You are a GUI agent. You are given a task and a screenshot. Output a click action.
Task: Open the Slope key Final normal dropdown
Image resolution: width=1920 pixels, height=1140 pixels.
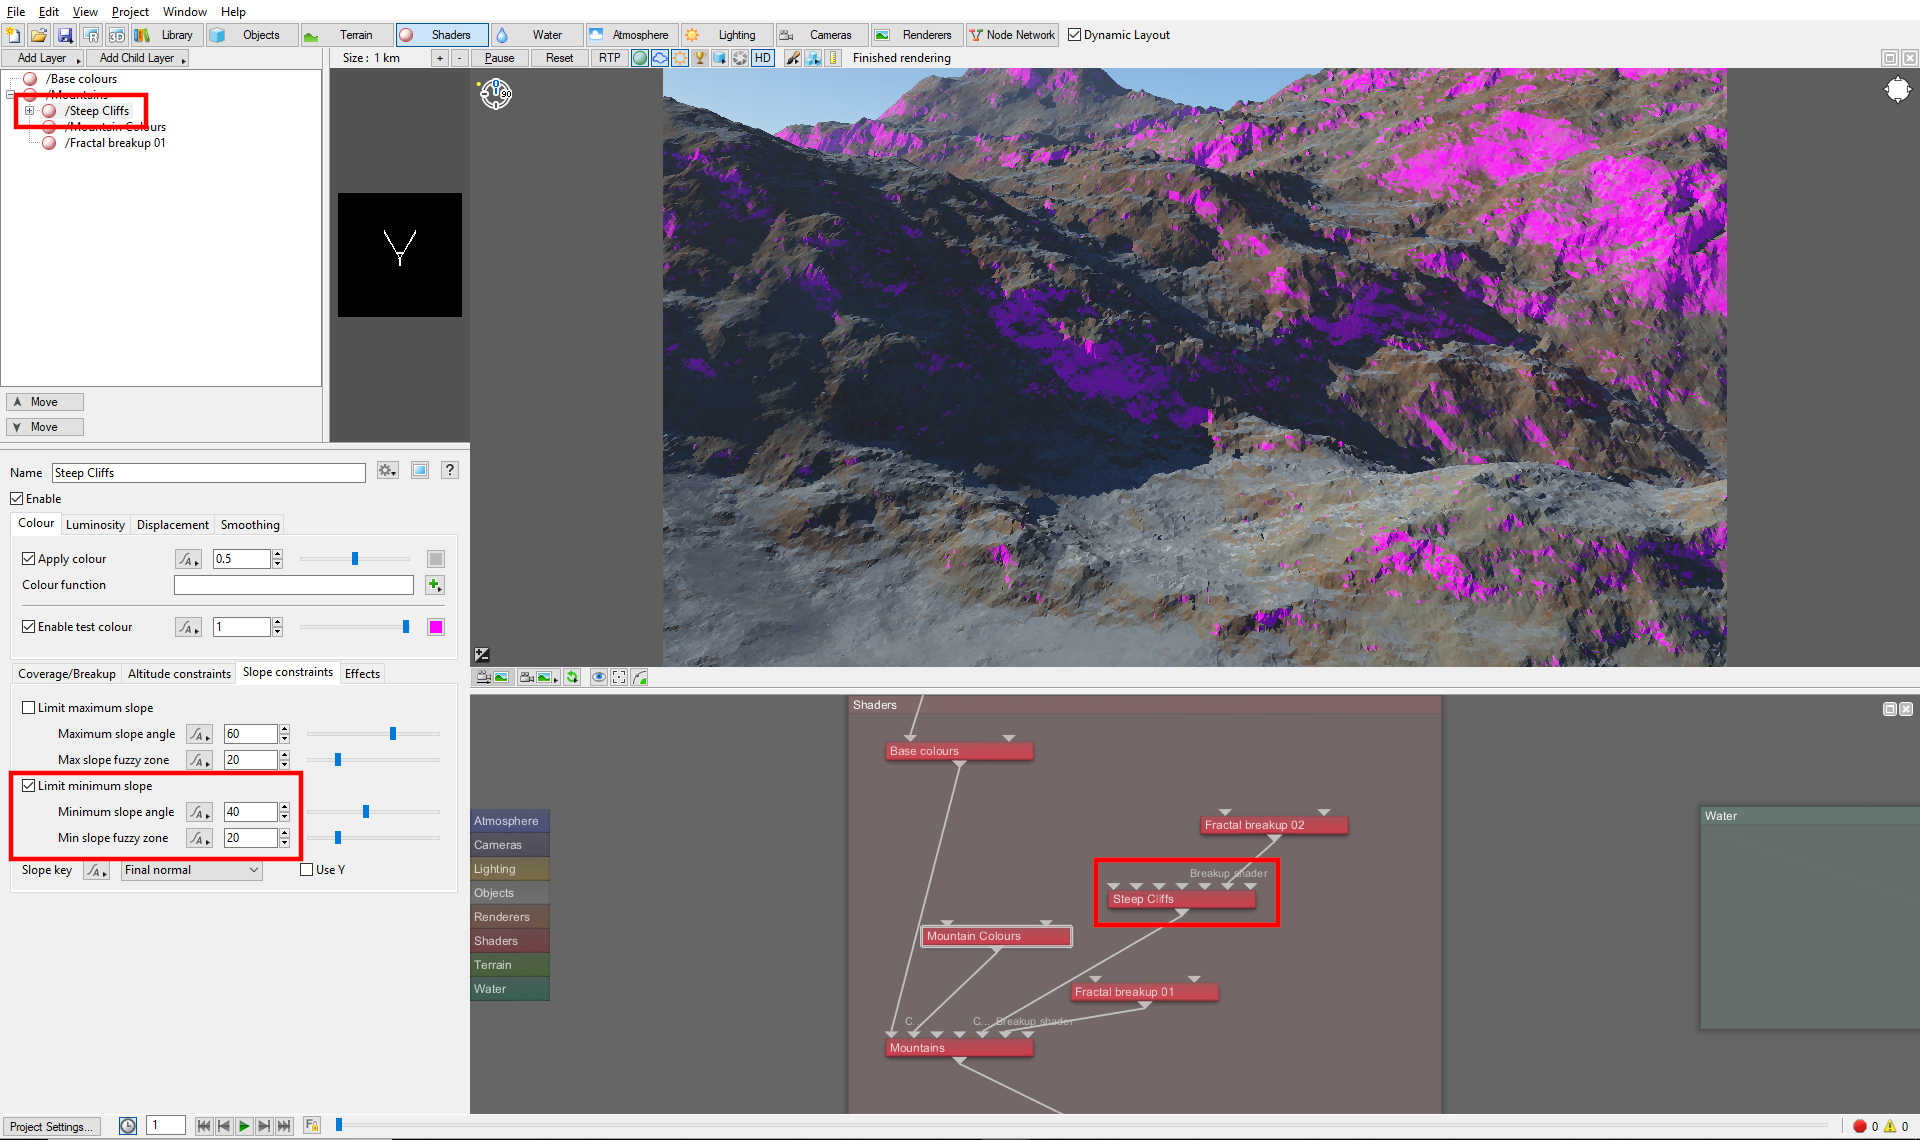(x=192, y=870)
